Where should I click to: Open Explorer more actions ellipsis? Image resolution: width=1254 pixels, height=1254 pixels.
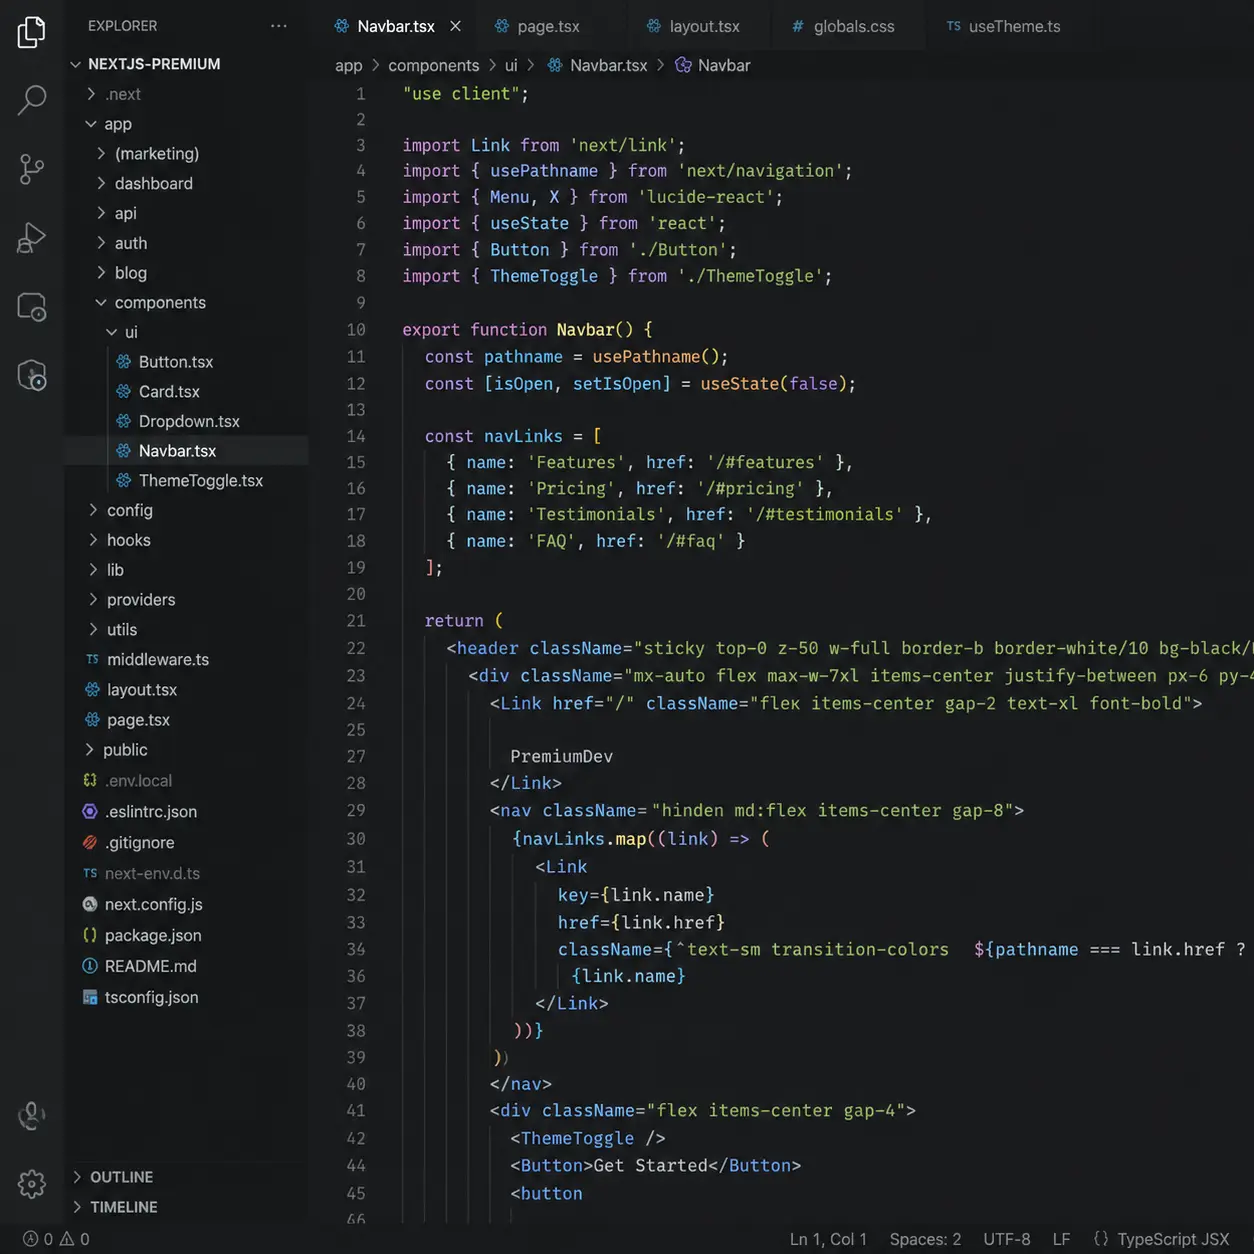[279, 26]
